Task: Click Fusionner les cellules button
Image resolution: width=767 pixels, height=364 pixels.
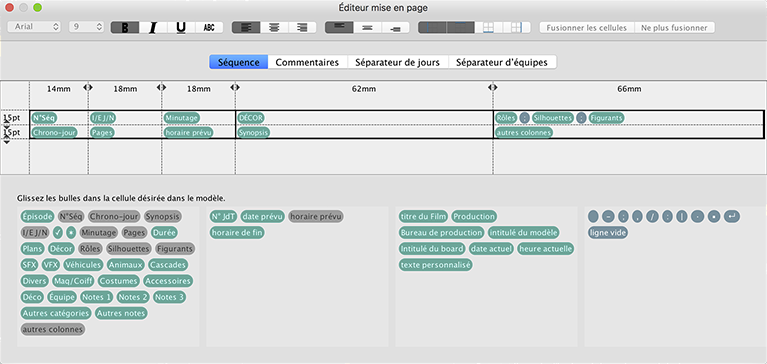Action: click(x=587, y=27)
